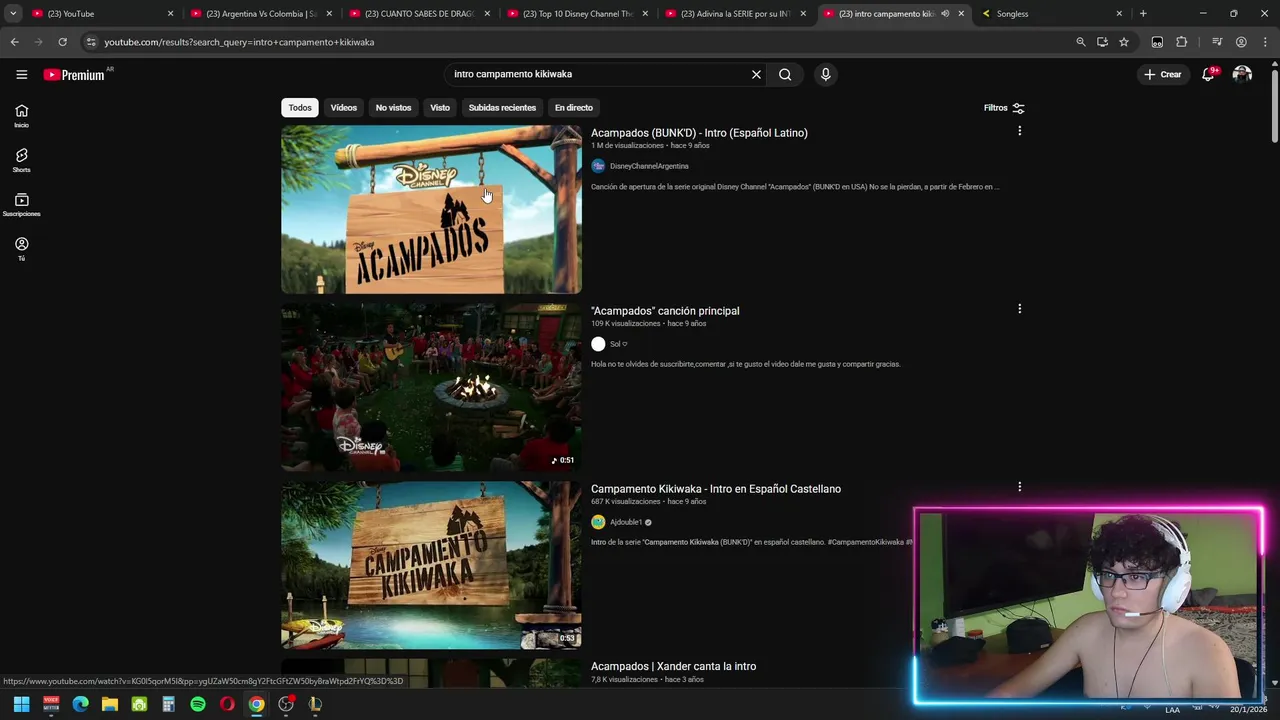Go back in browser history

click(x=14, y=42)
